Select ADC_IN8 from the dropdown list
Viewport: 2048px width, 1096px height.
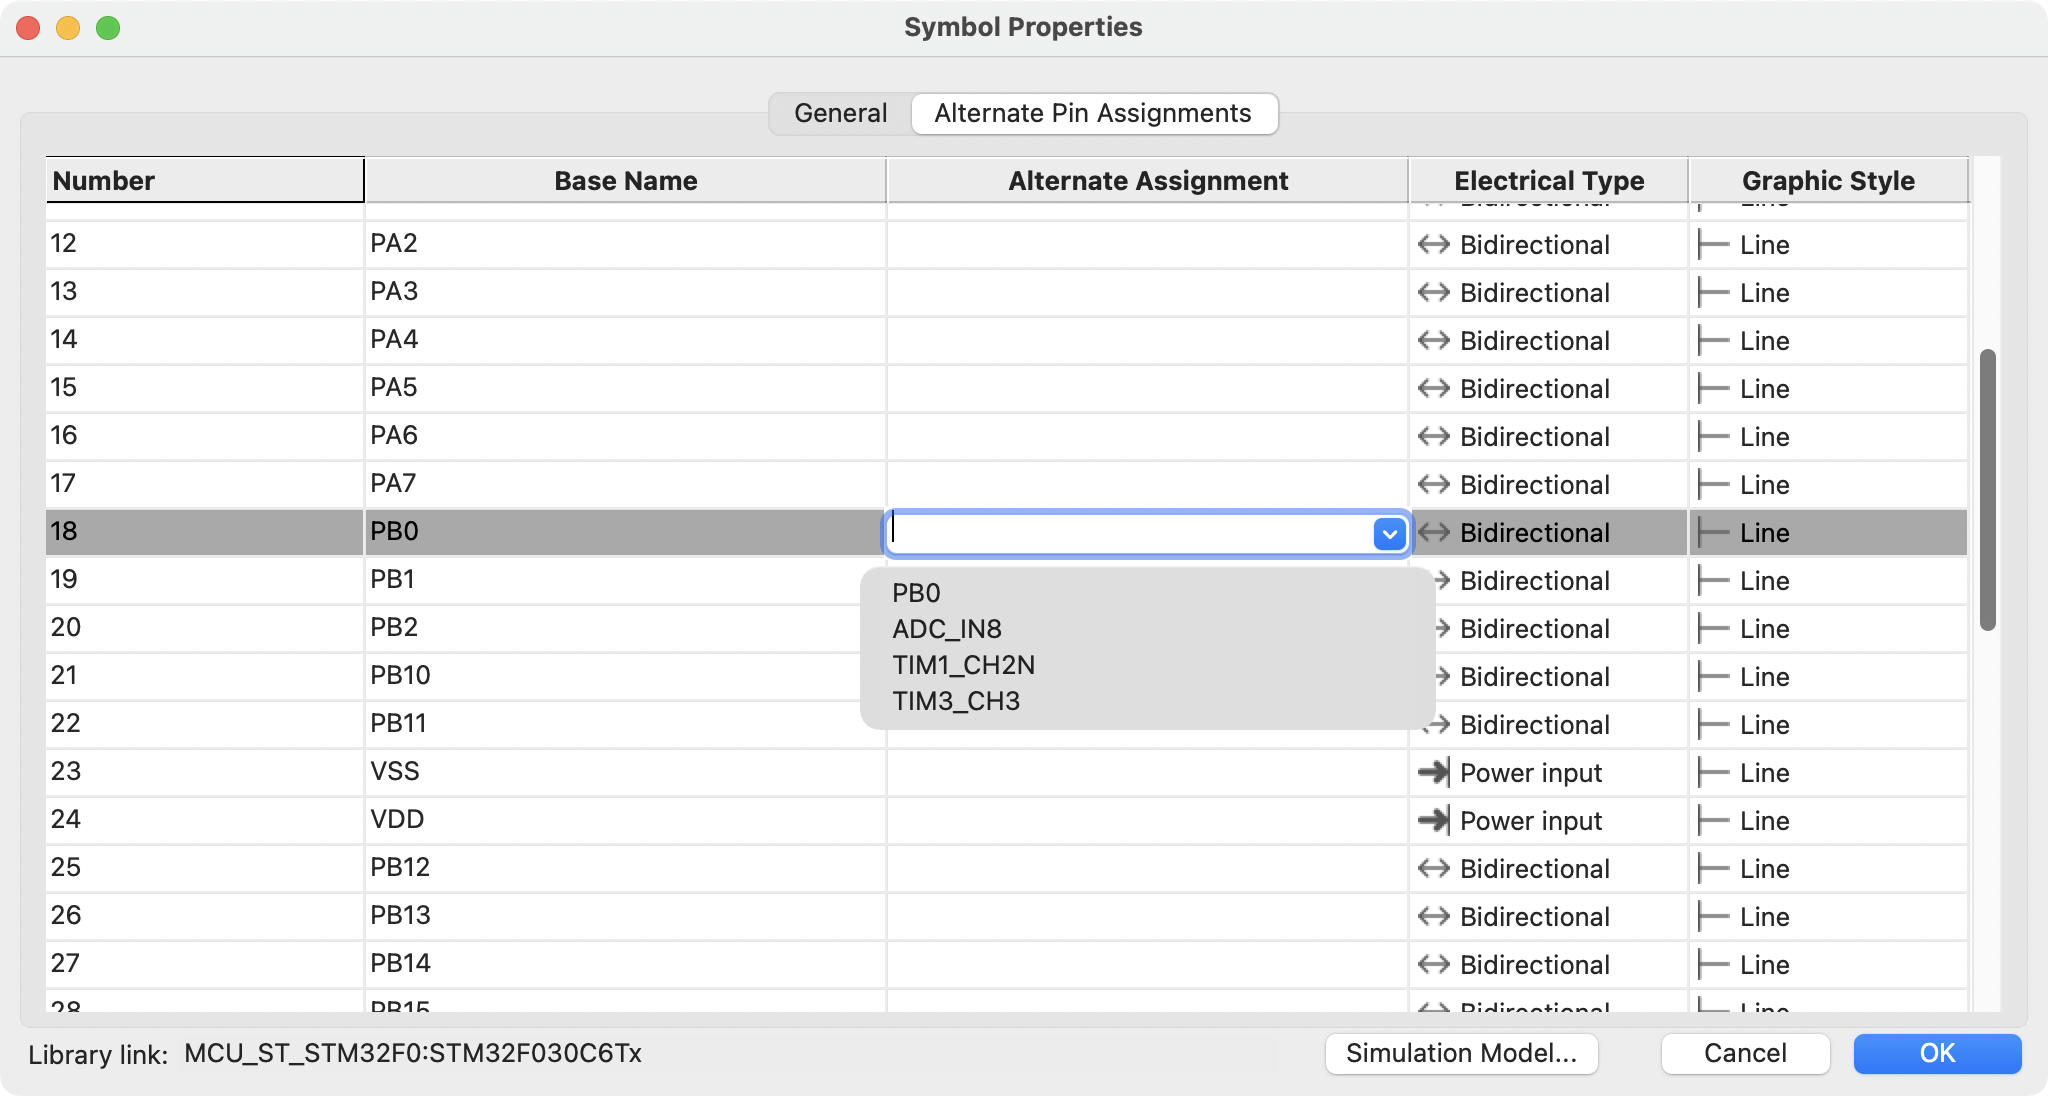coord(948,629)
